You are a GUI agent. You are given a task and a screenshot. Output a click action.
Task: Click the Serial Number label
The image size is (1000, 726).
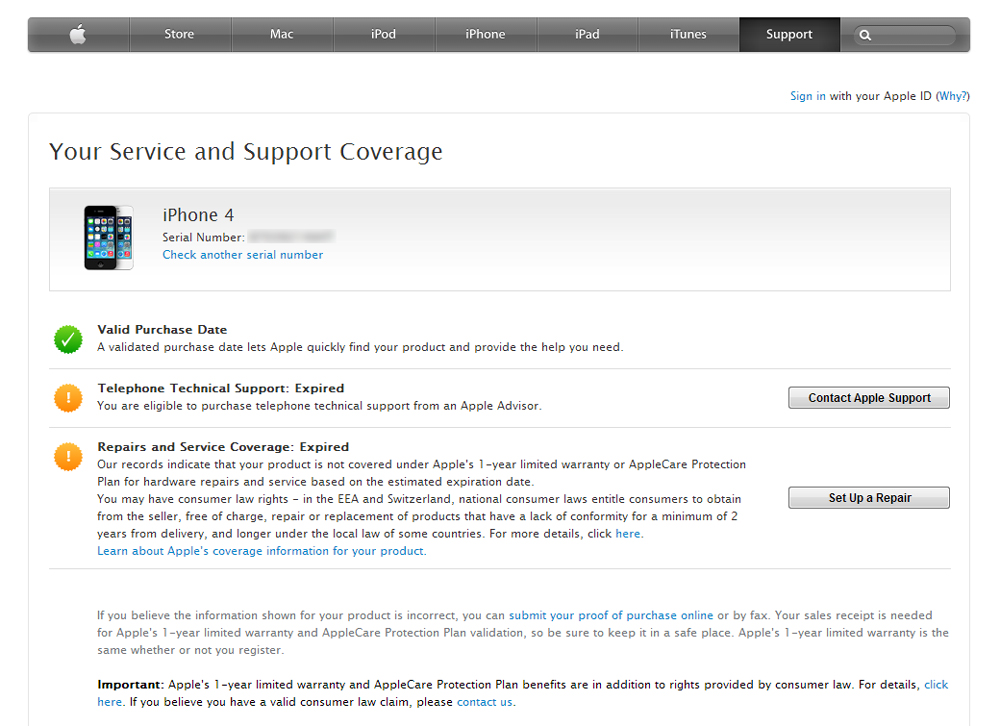(203, 237)
